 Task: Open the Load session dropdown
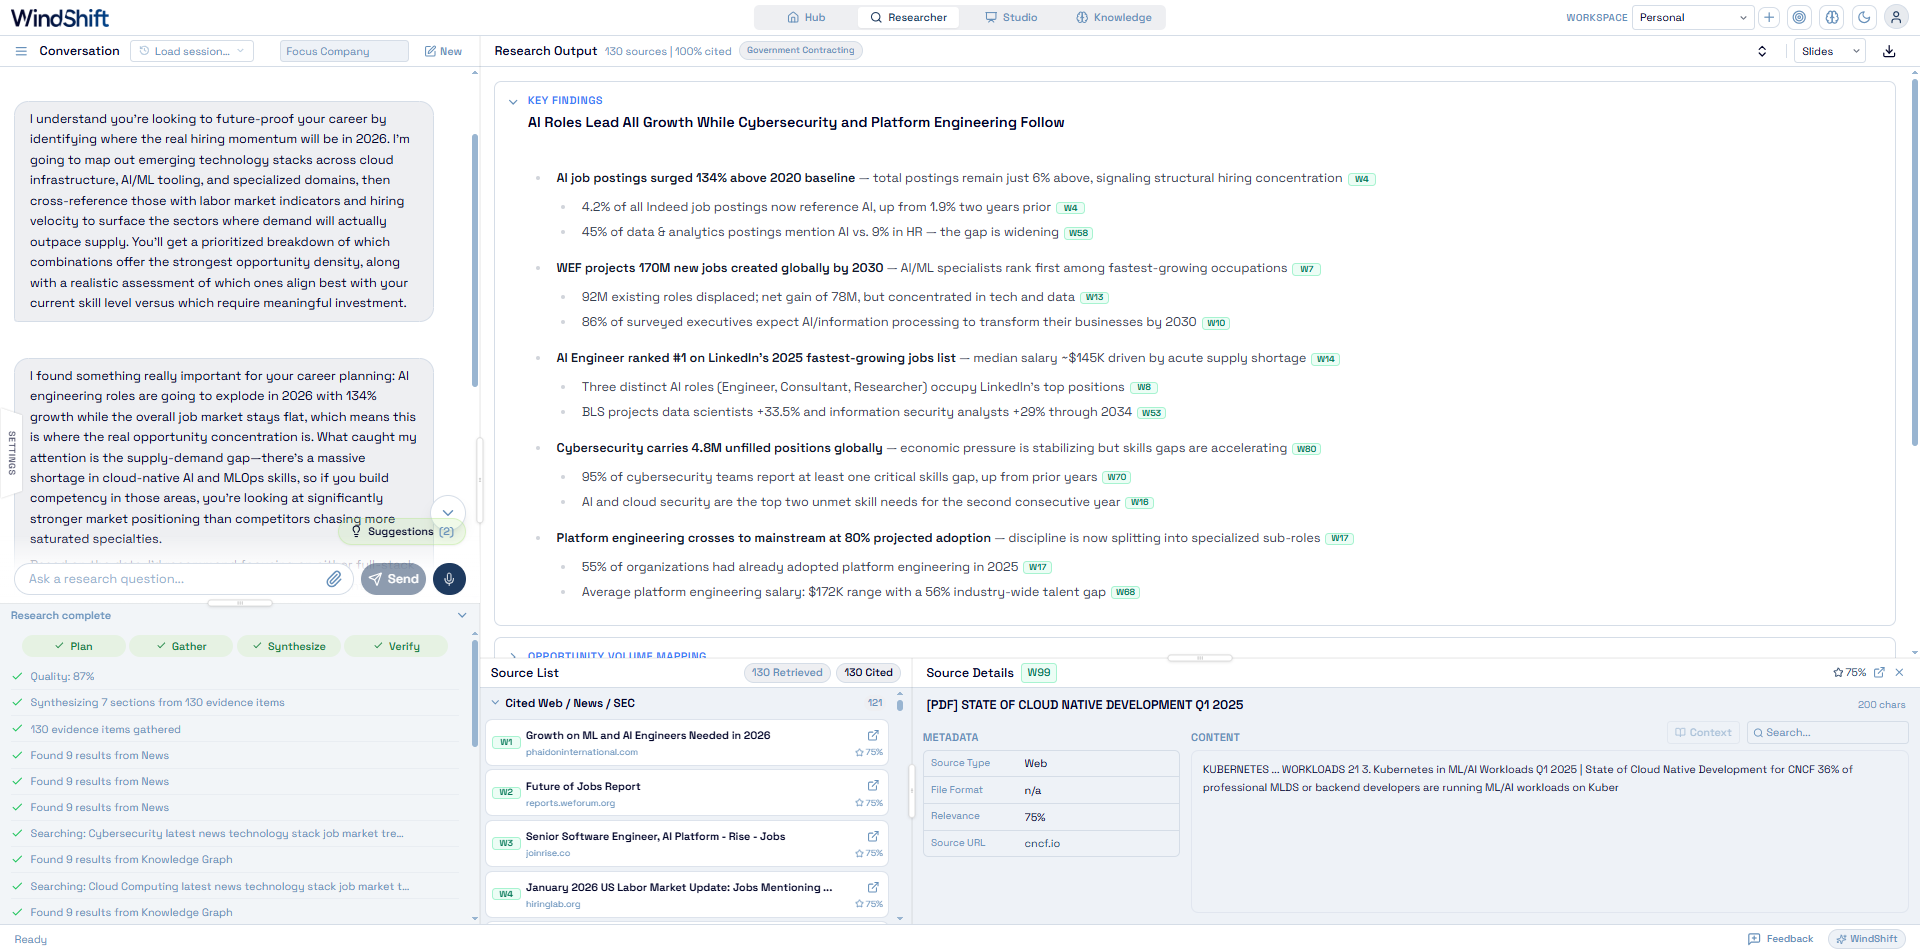point(192,51)
